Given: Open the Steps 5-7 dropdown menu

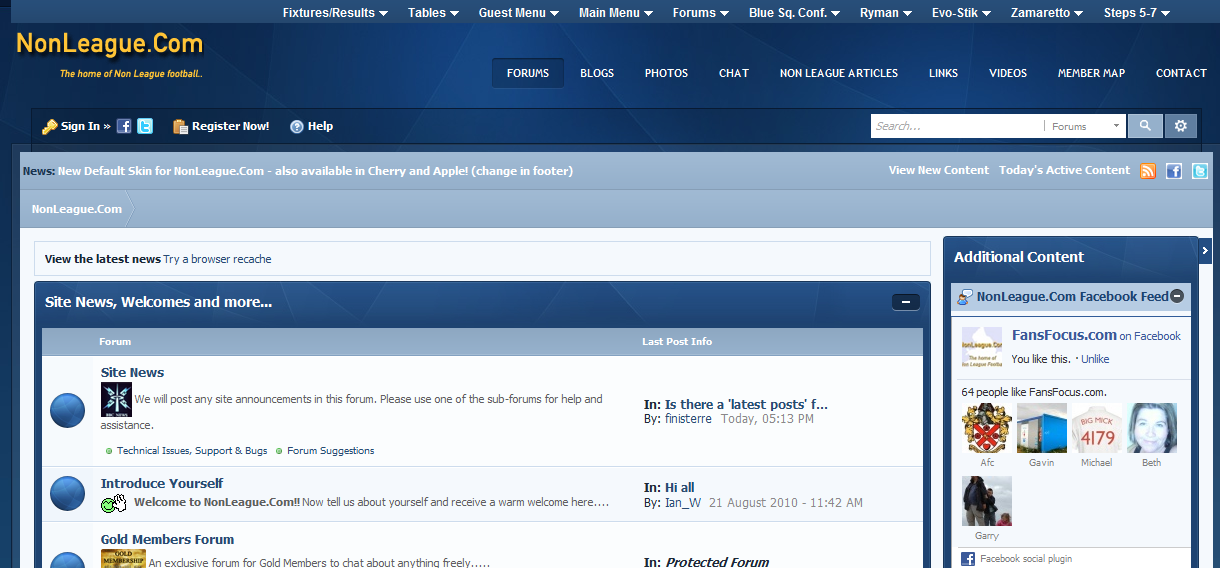Looking at the screenshot, I should tap(1137, 13).
